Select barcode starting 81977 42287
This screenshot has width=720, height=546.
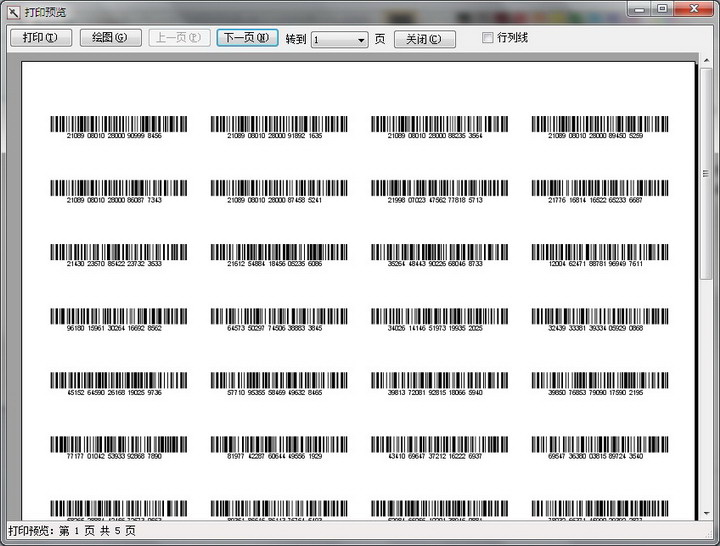279,448
